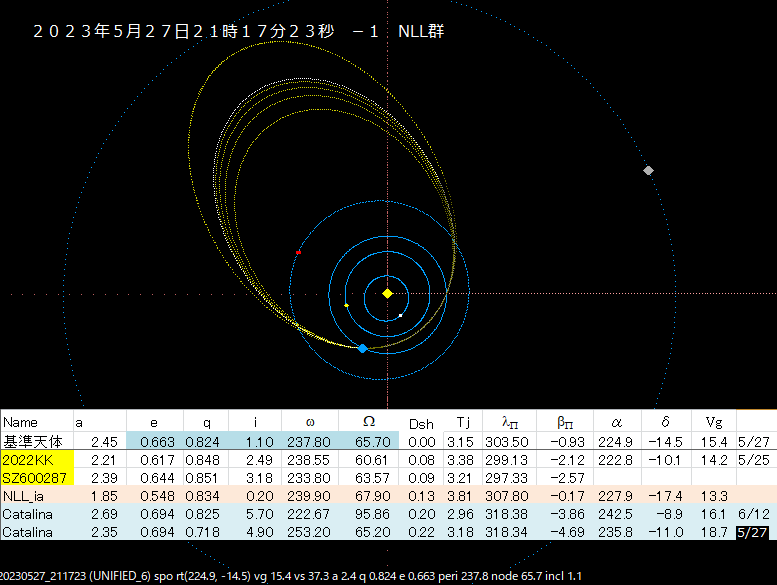The width and height of the screenshot is (777, 585).
Task: Click the Dsh column header
Action: point(421,422)
